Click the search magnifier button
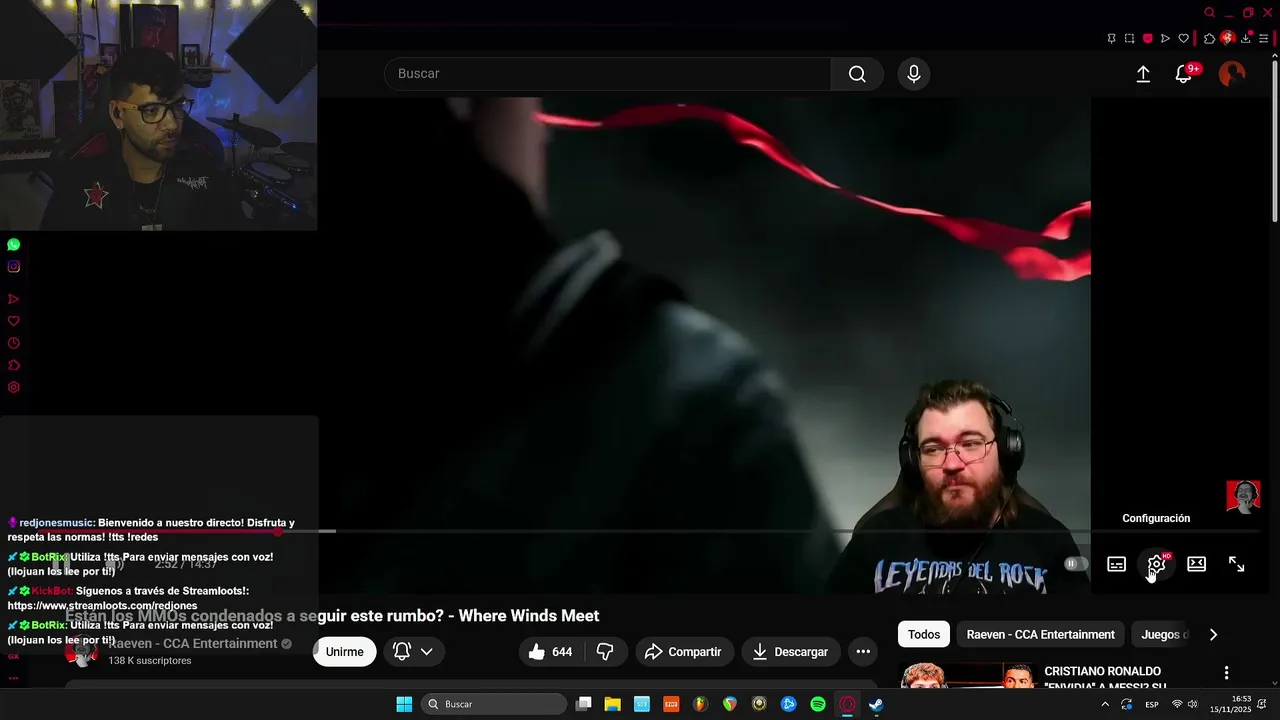This screenshot has height=720, width=1280. (x=857, y=74)
